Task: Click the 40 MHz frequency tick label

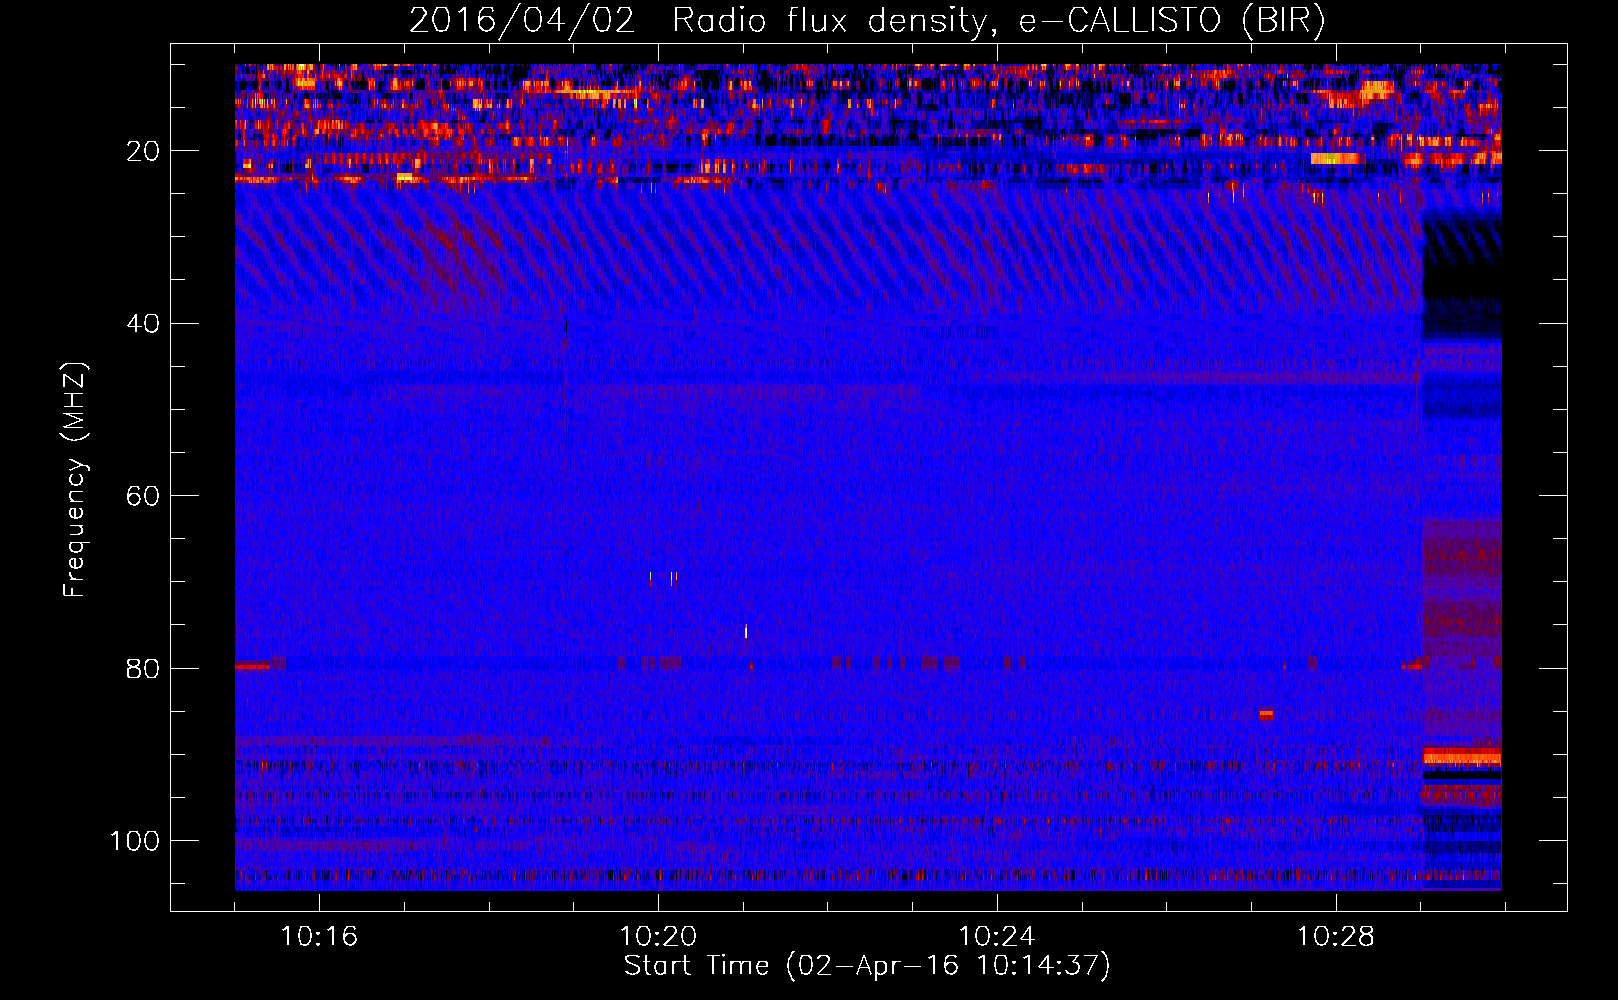Action: (144, 323)
